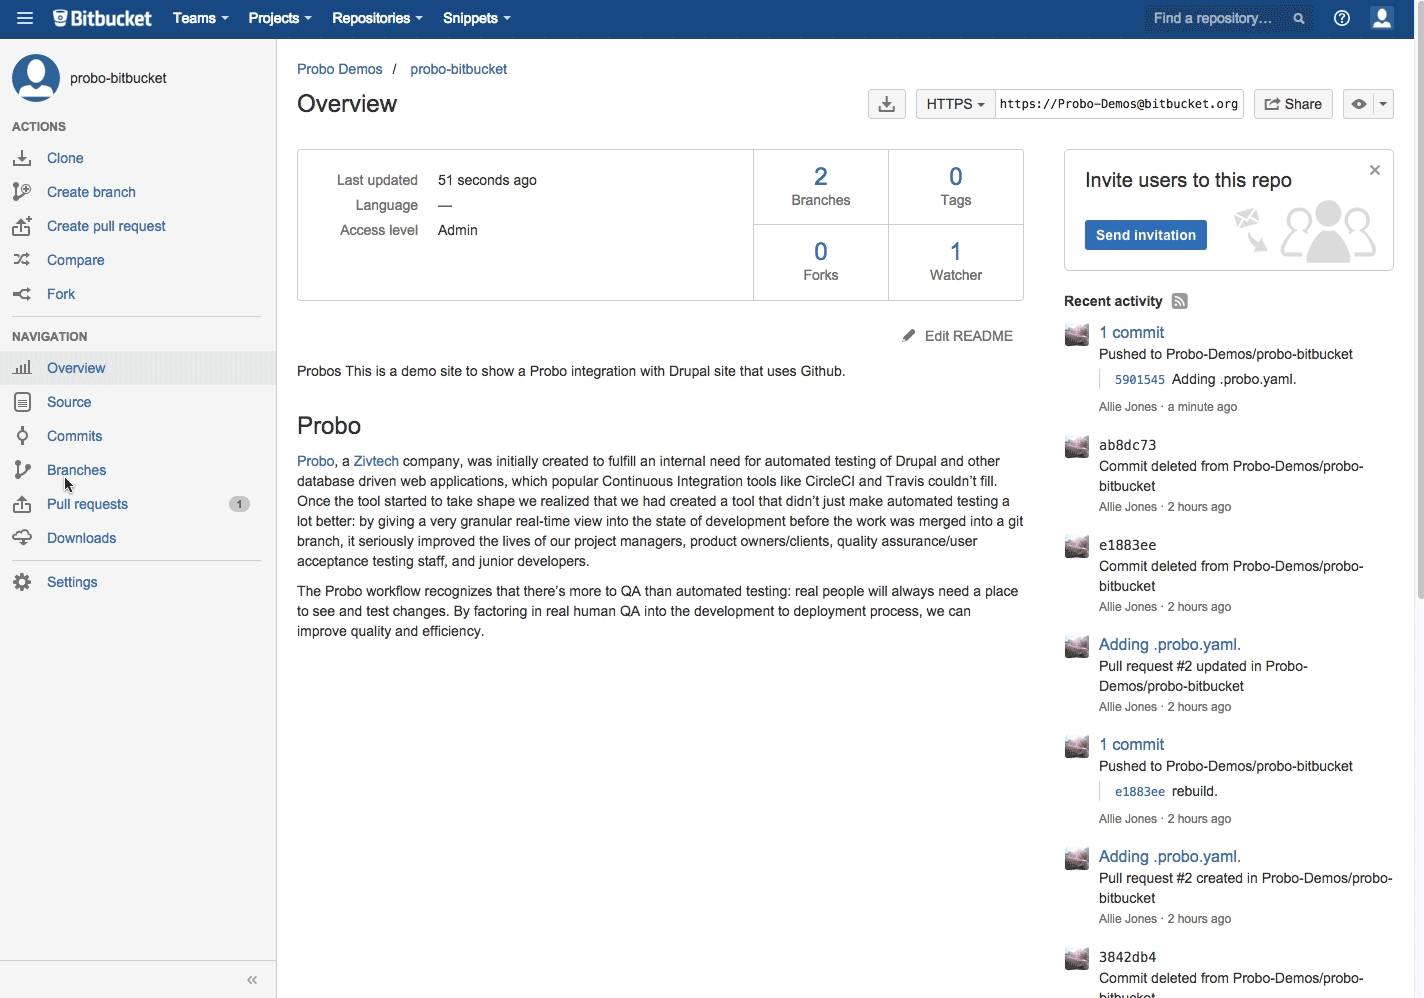Click the Branches icon in the sidebar

pyautogui.click(x=22, y=470)
